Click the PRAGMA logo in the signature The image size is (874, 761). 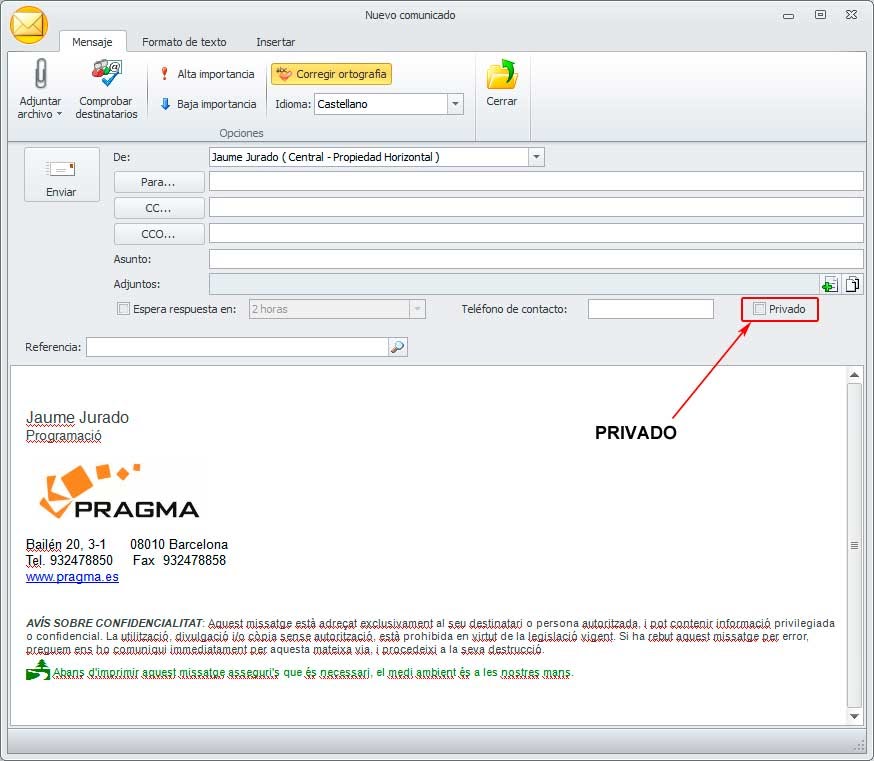click(x=119, y=492)
